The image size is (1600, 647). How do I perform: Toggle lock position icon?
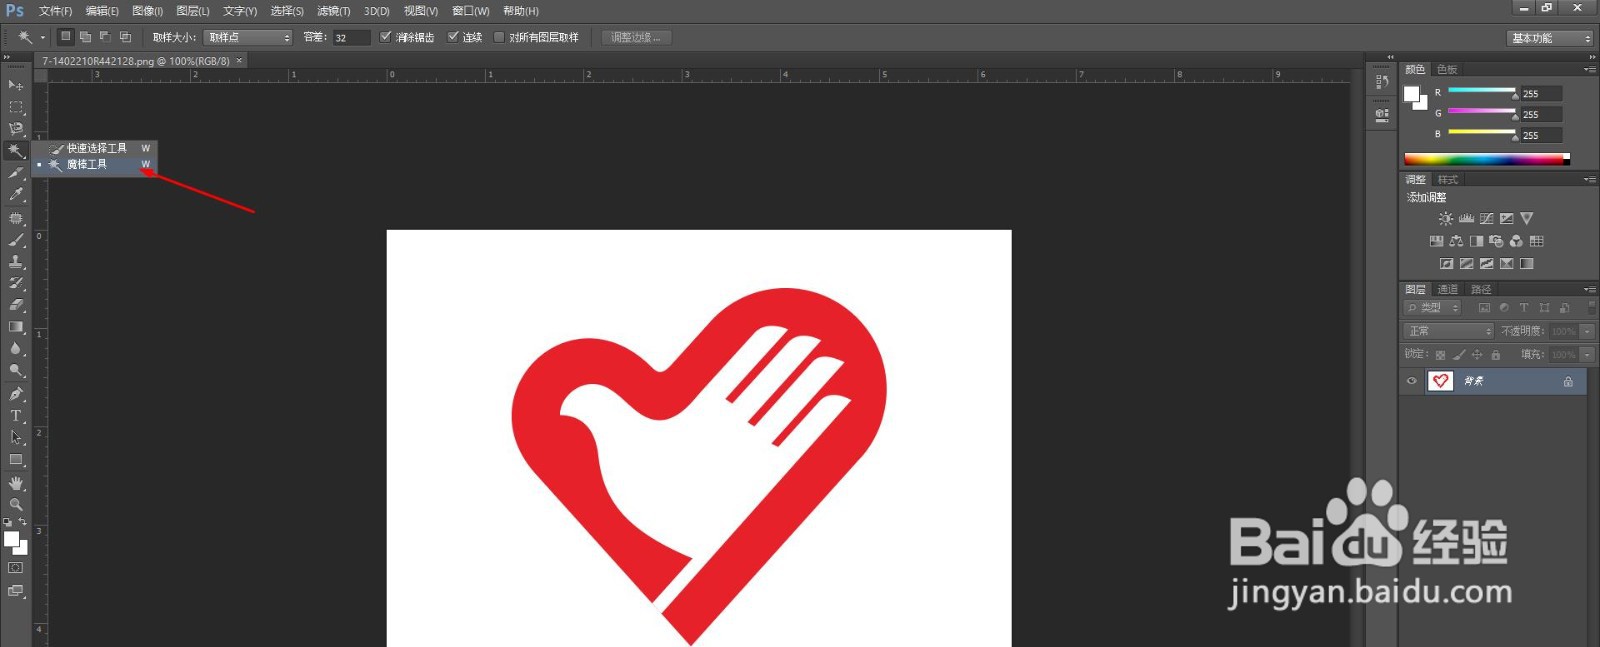pos(1477,355)
